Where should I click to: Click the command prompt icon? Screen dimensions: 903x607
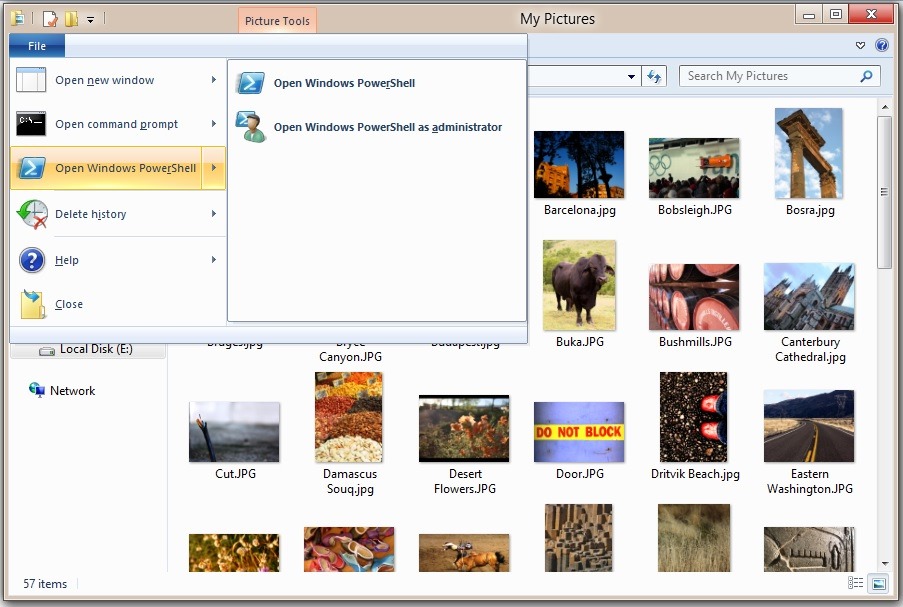pyautogui.click(x=31, y=123)
